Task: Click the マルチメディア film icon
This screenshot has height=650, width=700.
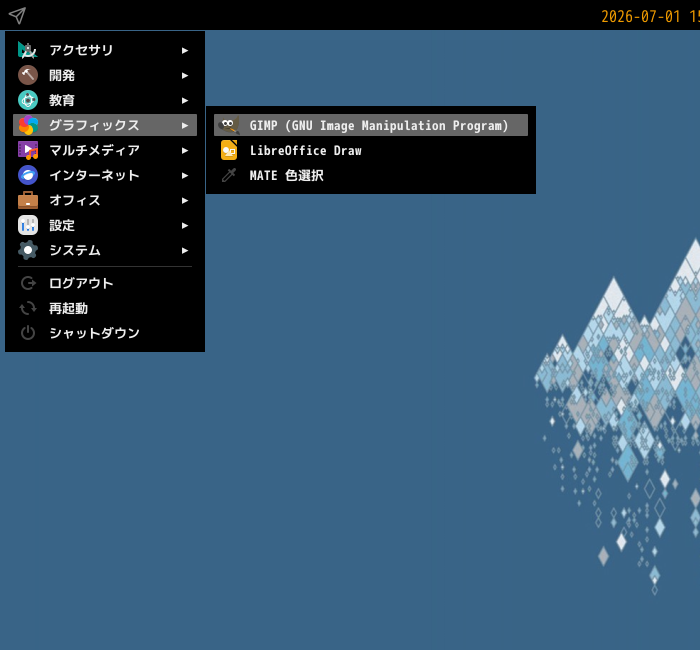Action: coord(28,150)
